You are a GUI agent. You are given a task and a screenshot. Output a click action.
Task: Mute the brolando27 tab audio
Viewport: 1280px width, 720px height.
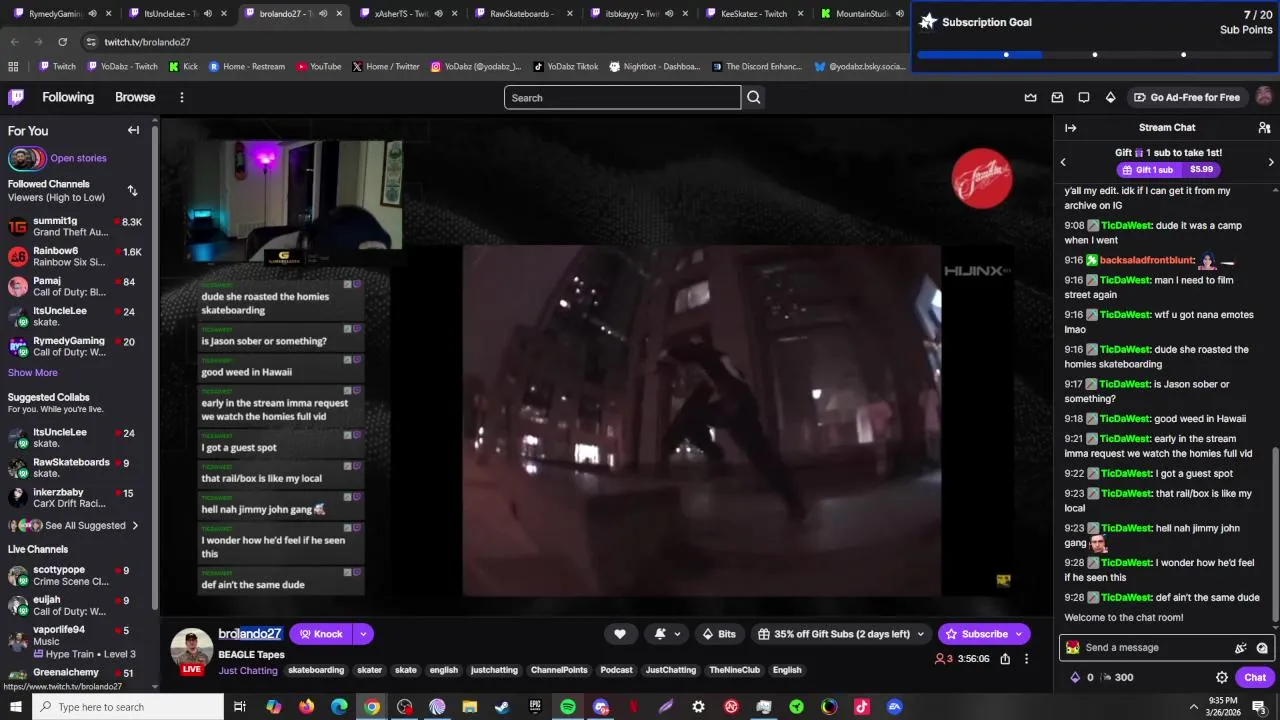click(x=322, y=14)
